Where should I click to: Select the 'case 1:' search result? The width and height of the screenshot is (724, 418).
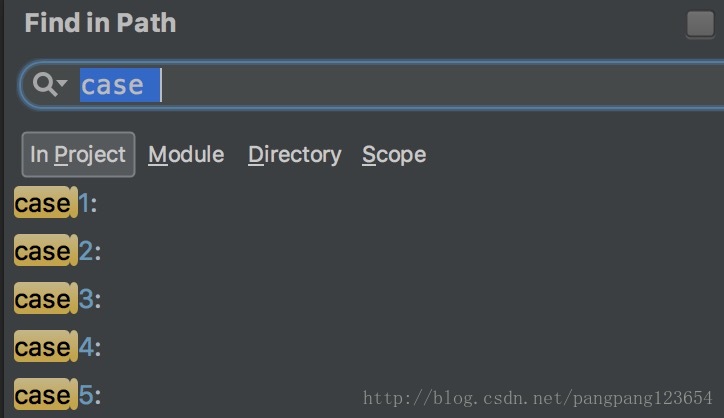coord(56,203)
